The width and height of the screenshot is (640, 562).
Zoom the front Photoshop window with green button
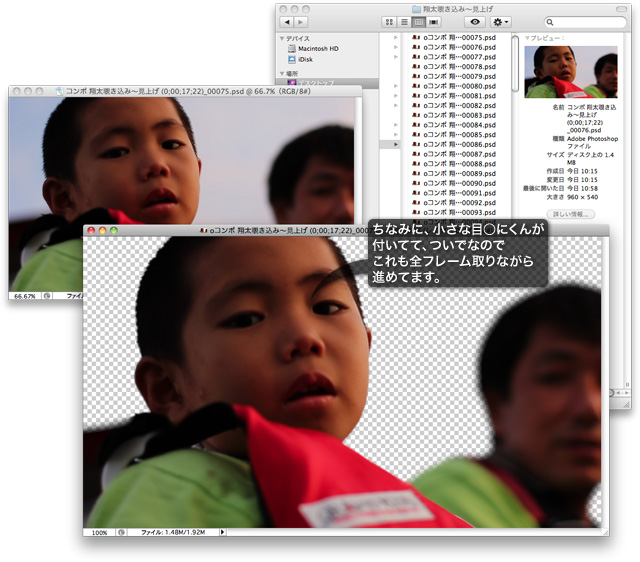pyautogui.click(x=114, y=231)
